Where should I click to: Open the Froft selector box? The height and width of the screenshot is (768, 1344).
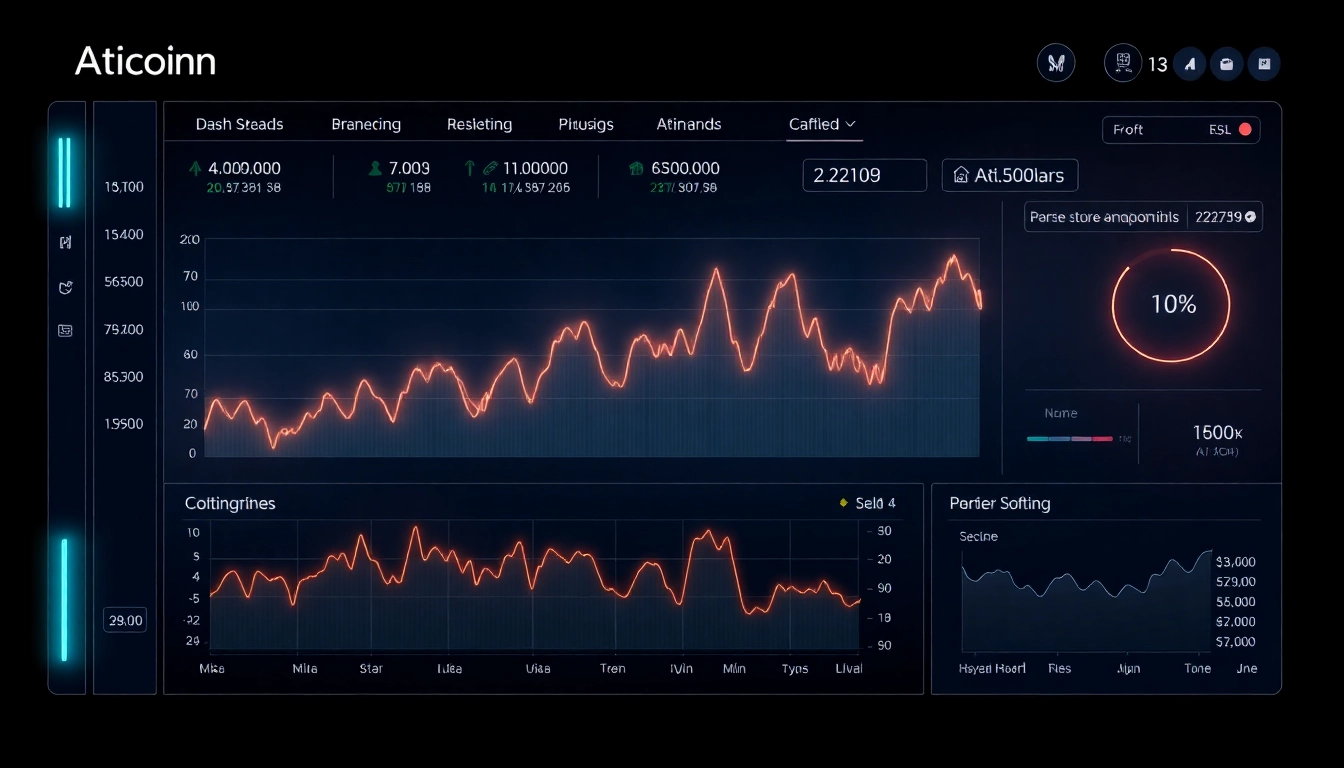[1180, 130]
